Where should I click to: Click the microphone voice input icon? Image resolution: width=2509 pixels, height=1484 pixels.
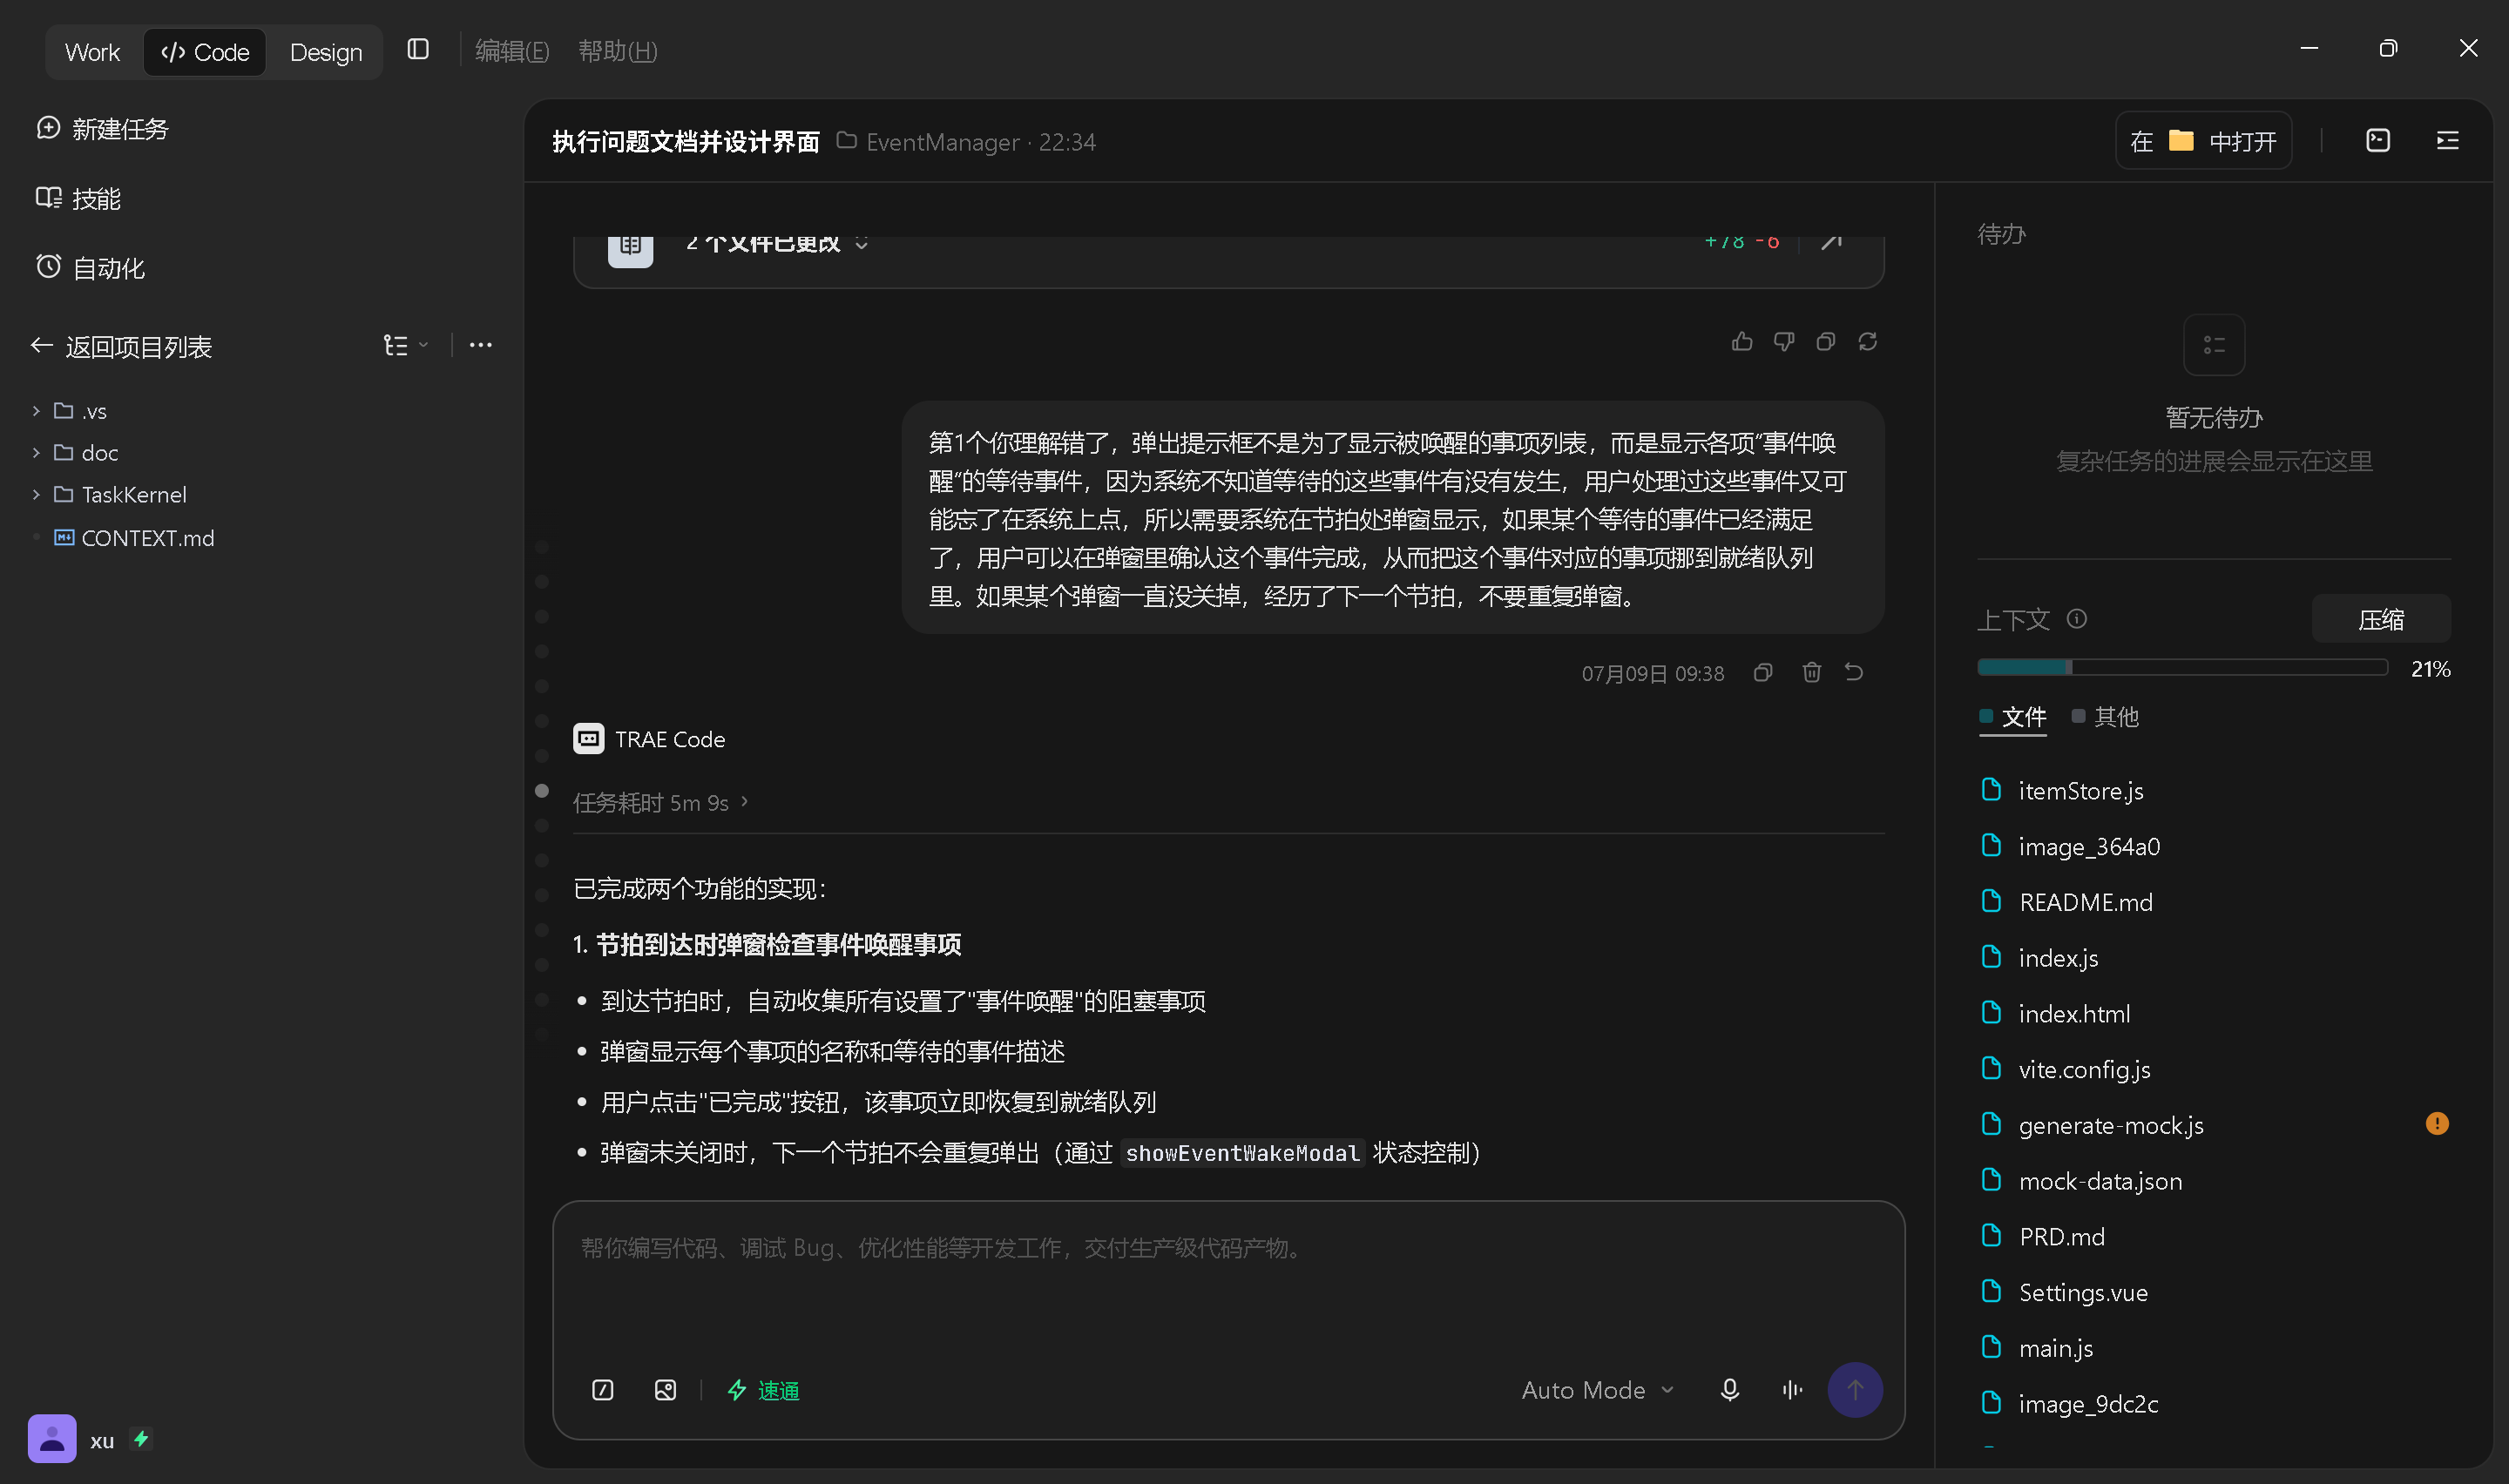coord(1730,1389)
